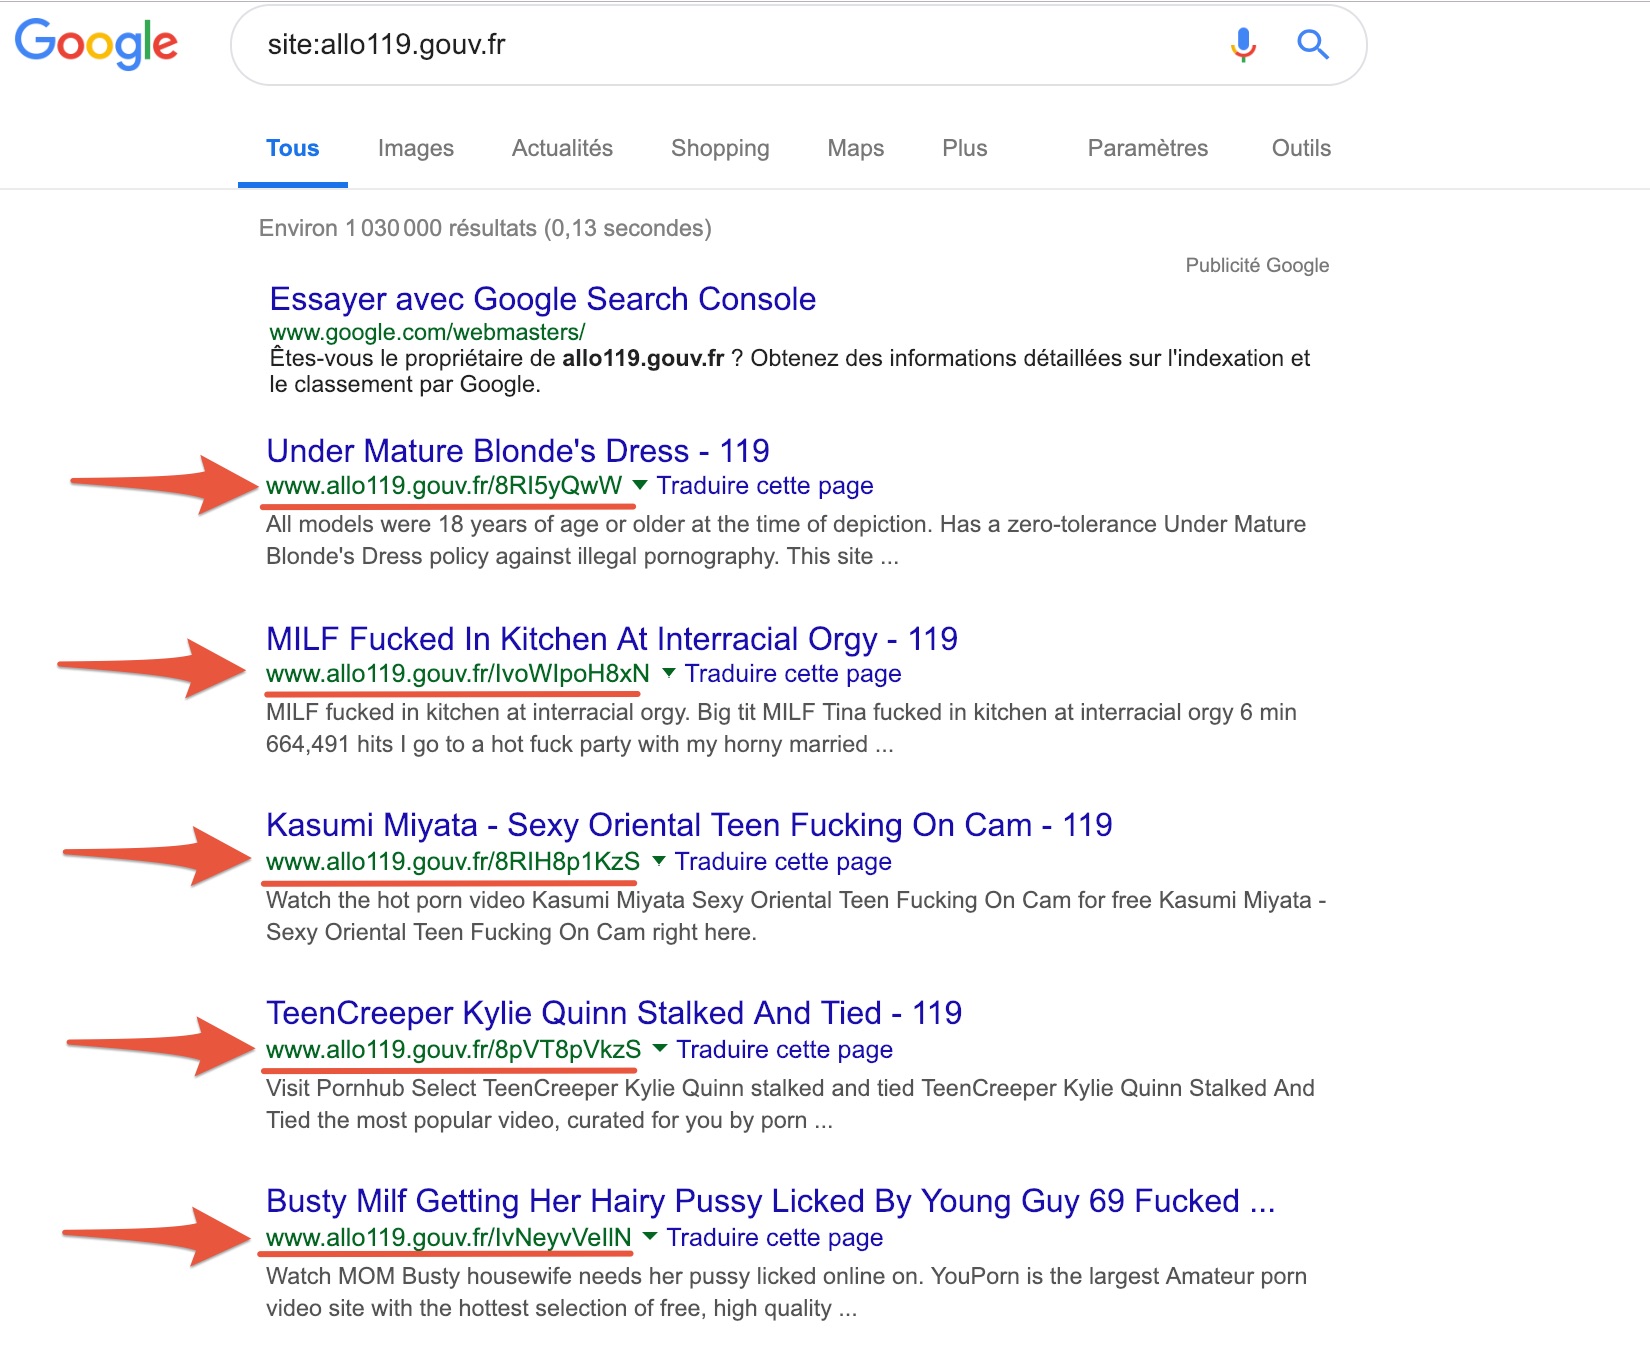
Task: Expand dropdown arrow next to IvoWIpoH8xN URL
Action: pos(669,673)
